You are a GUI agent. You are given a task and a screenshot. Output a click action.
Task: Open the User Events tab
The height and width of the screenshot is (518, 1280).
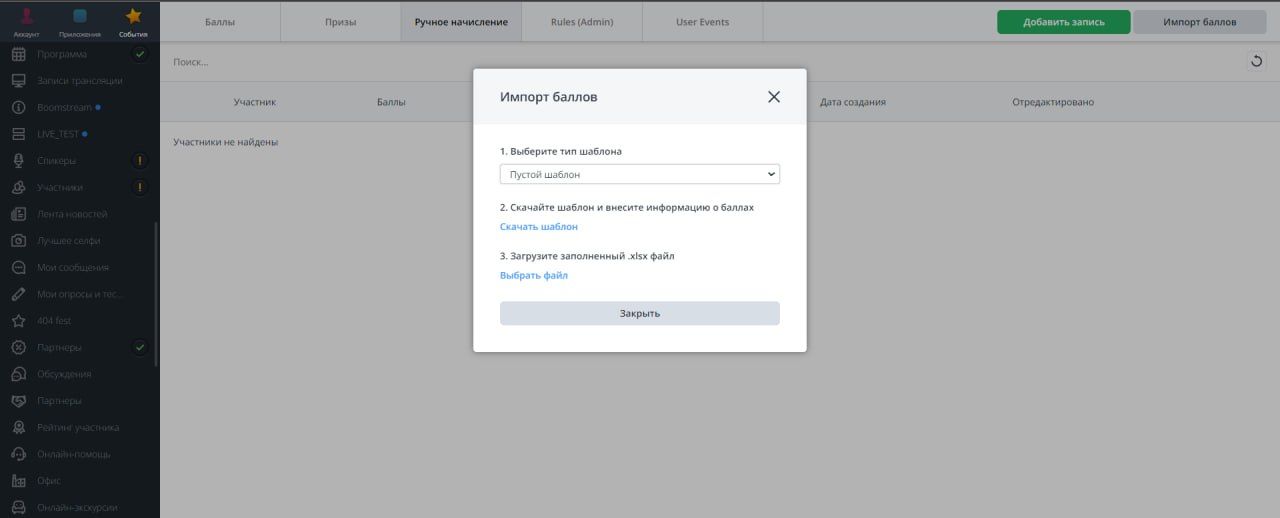coord(702,22)
